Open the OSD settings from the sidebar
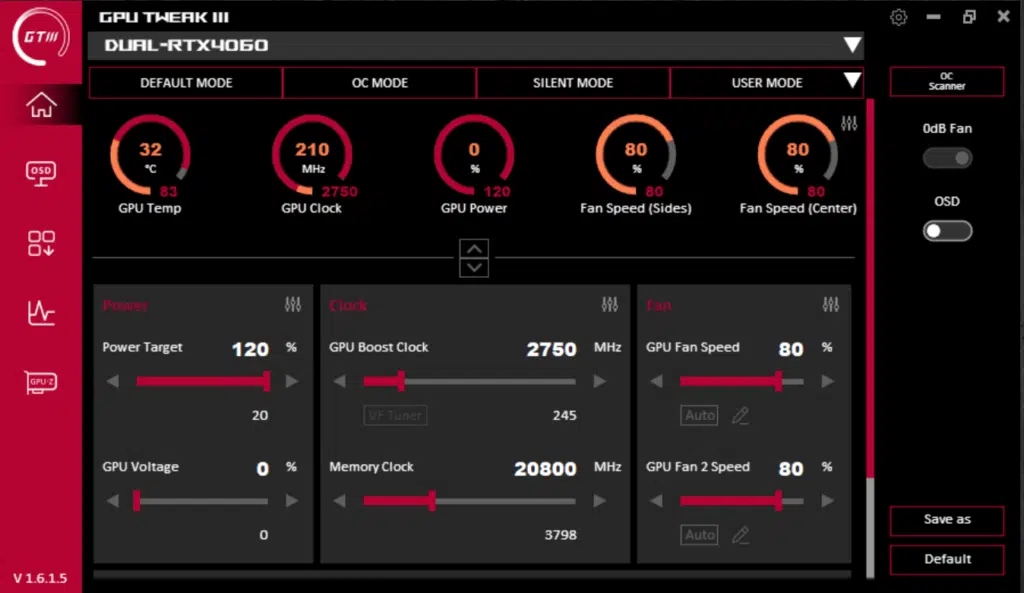 [x=40, y=173]
